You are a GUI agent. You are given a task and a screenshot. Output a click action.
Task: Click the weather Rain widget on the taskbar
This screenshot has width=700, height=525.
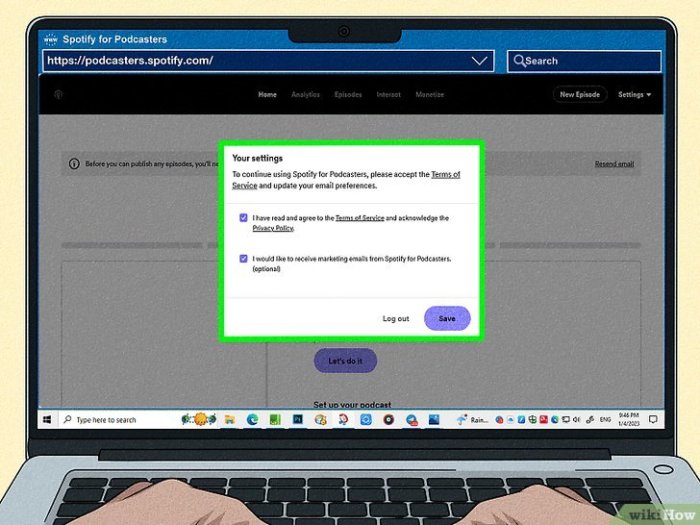click(x=473, y=420)
